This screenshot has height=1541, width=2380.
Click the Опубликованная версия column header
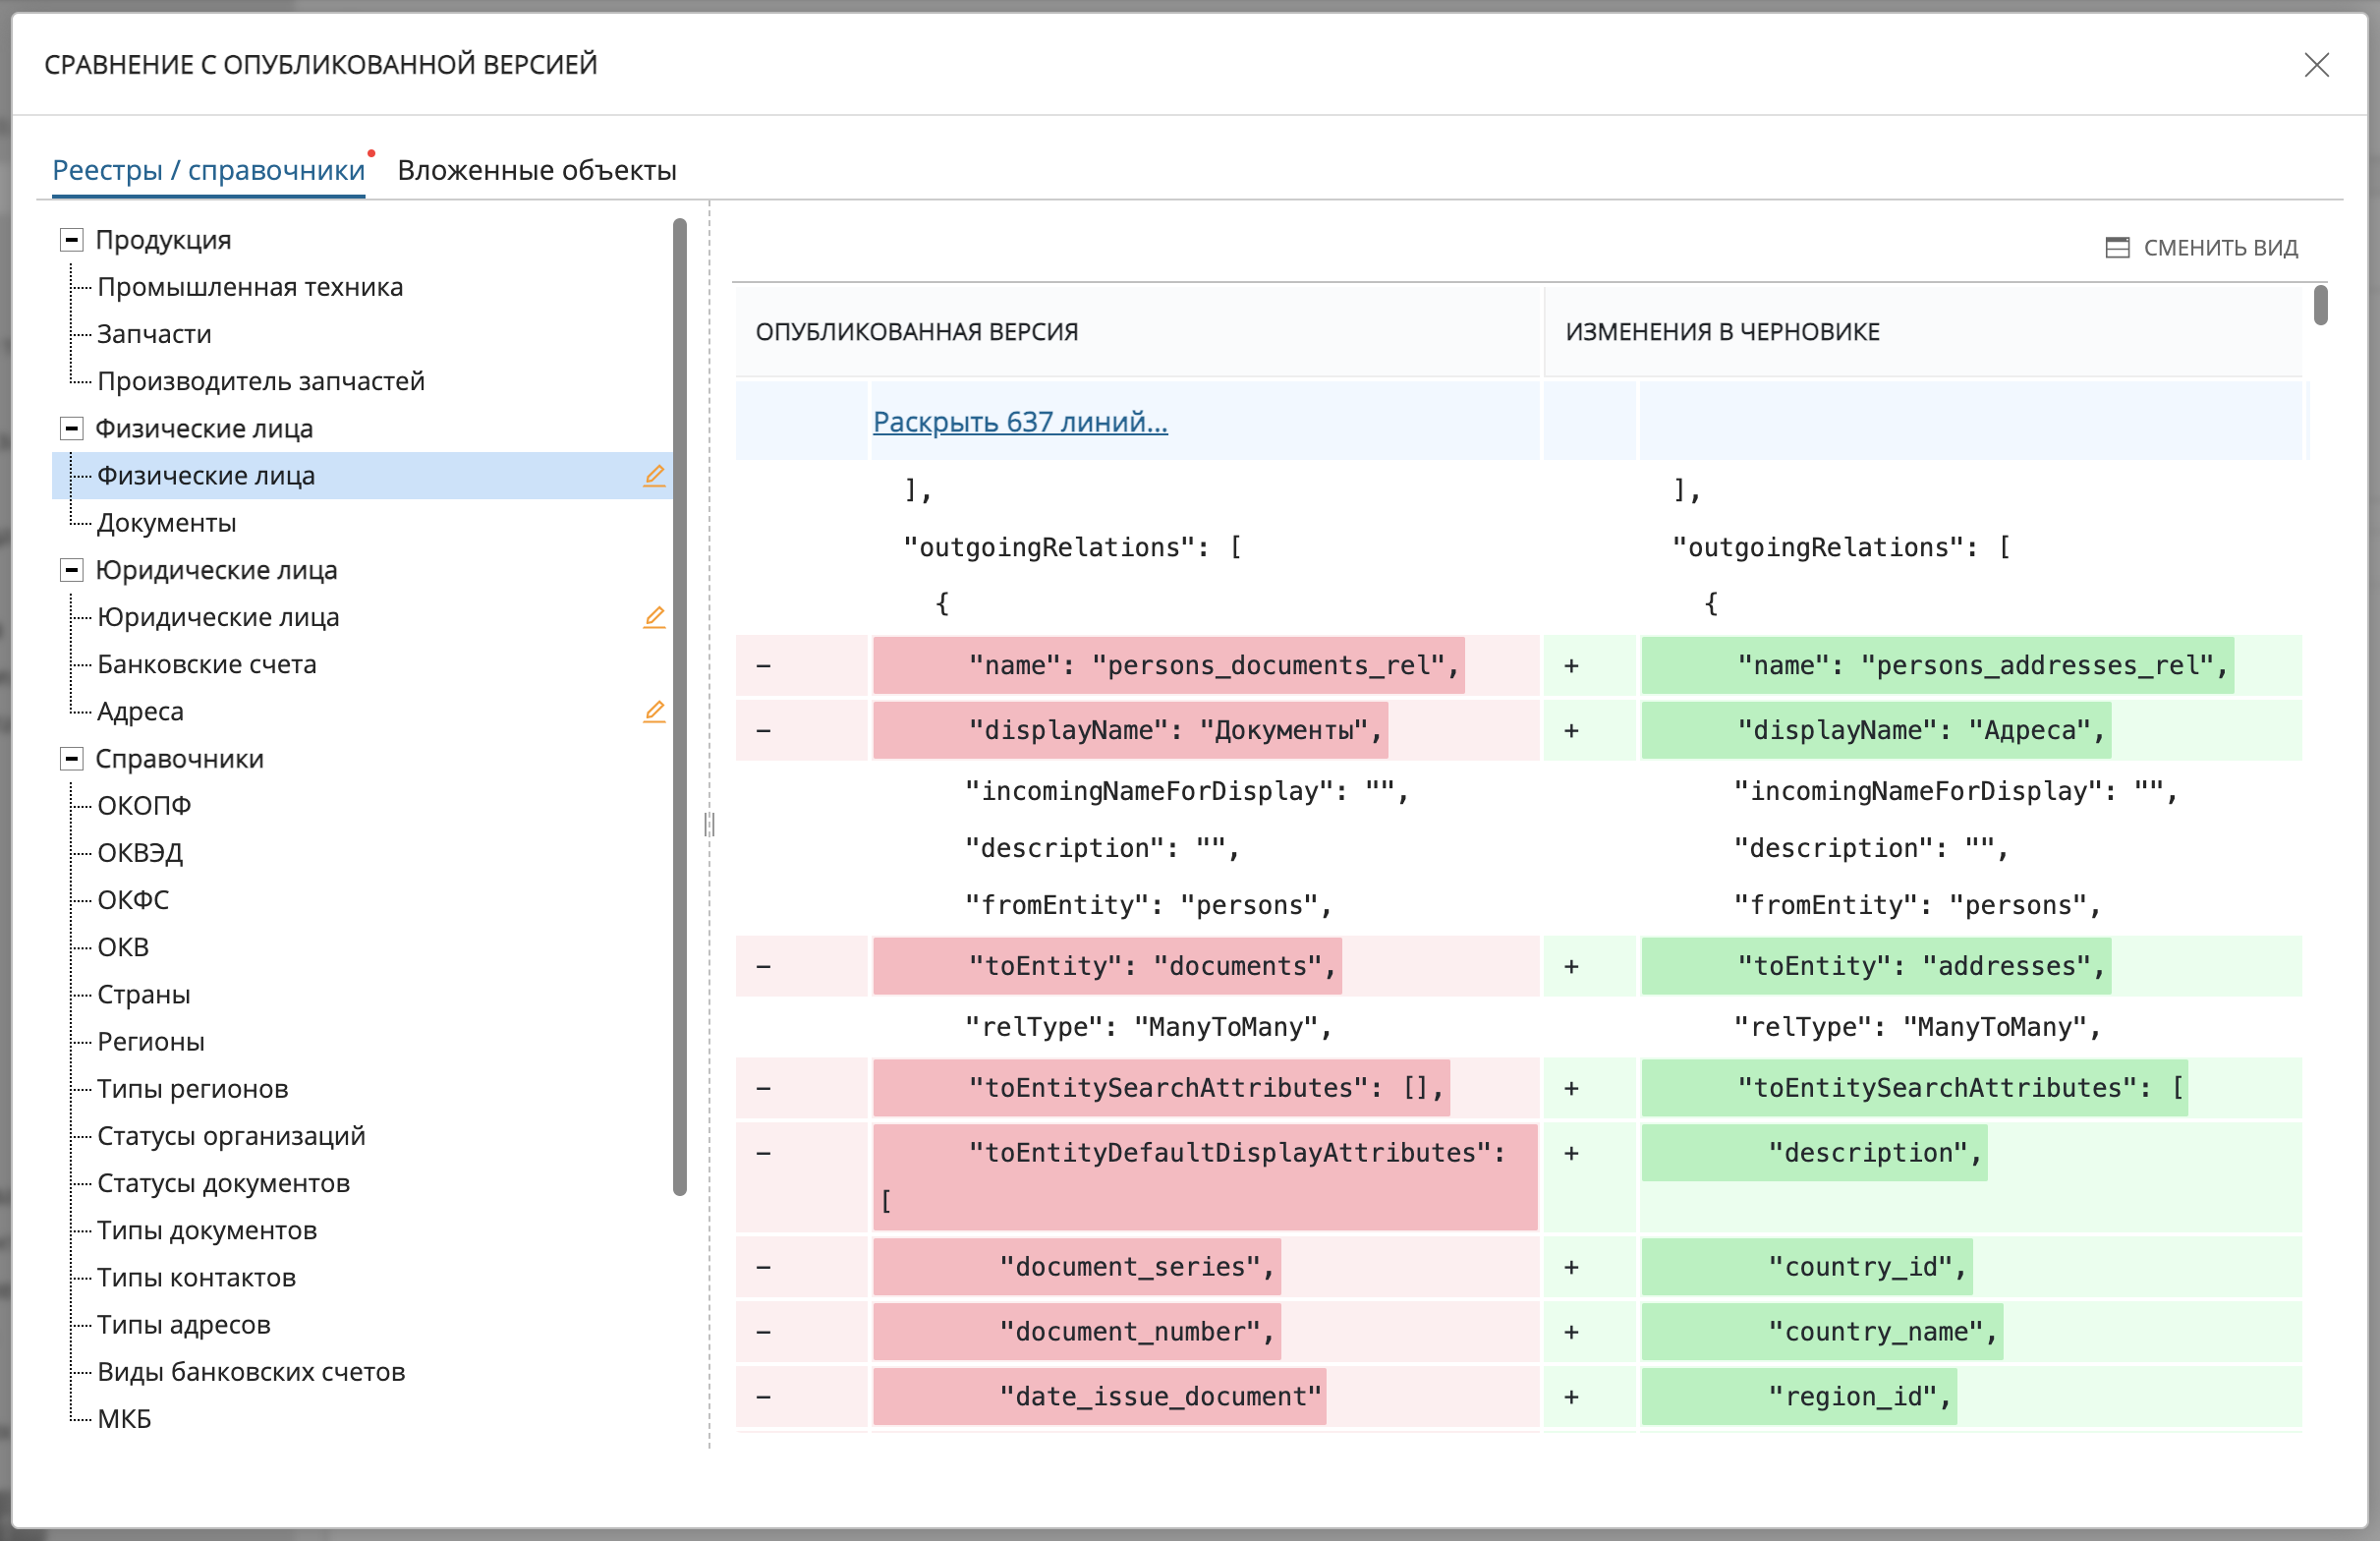click(x=1138, y=332)
